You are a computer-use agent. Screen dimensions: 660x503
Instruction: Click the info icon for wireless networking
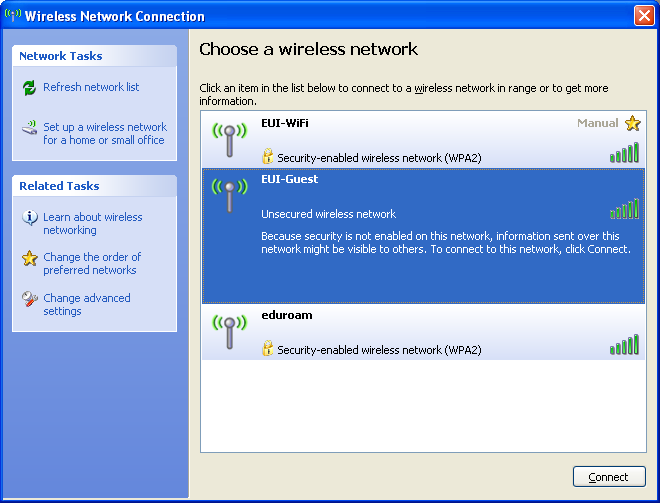29,218
